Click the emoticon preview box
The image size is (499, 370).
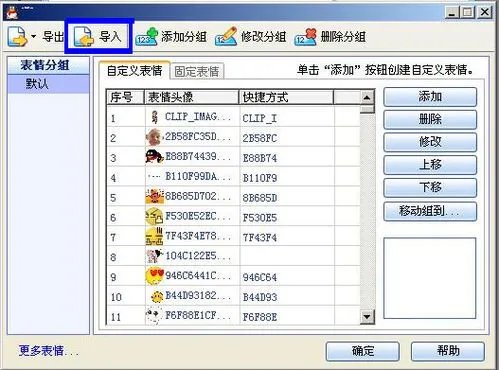click(x=430, y=278)
